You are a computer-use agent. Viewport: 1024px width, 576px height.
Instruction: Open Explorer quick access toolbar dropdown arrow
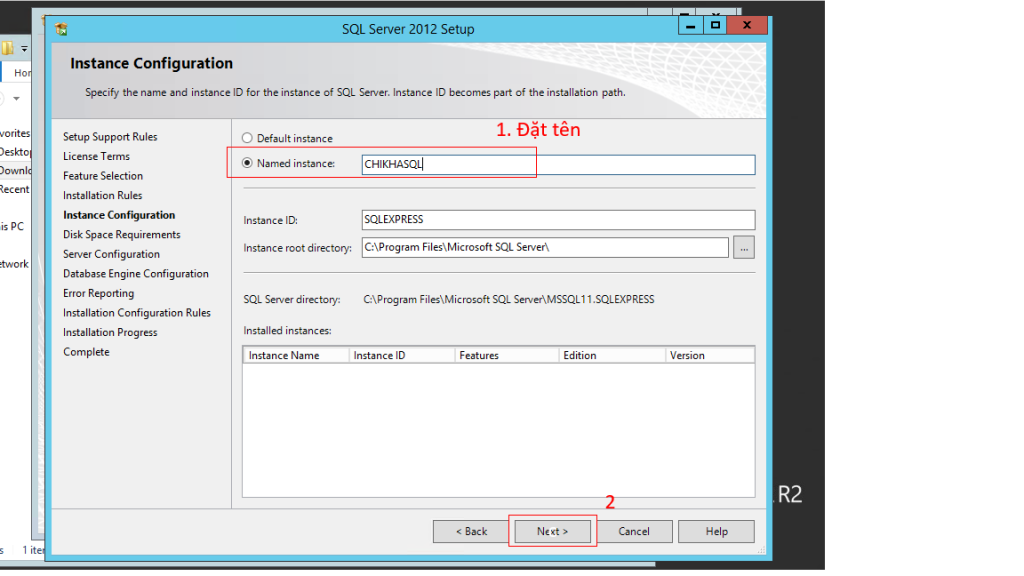click(x=24, y=49)
